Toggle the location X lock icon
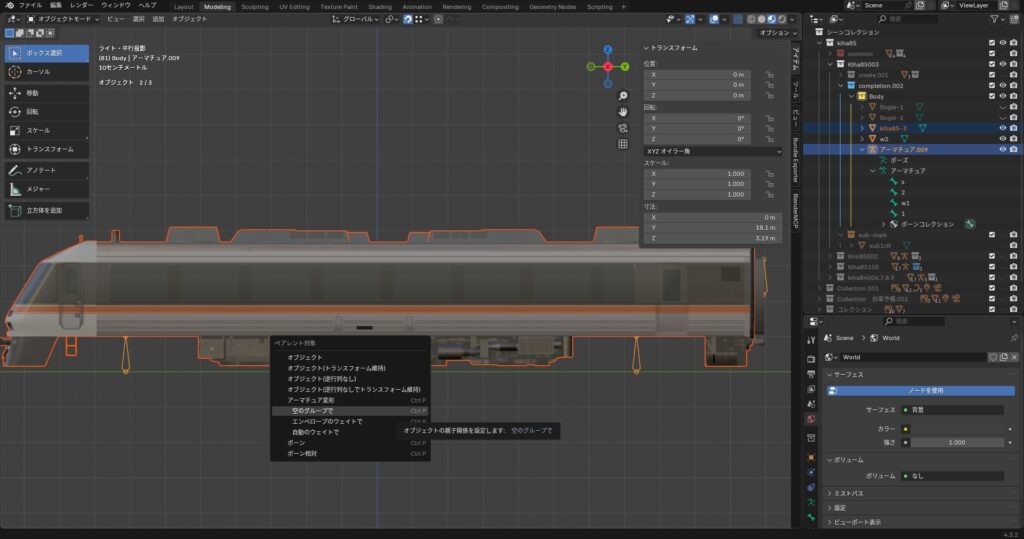The image size is (1024, 539). 768,74
